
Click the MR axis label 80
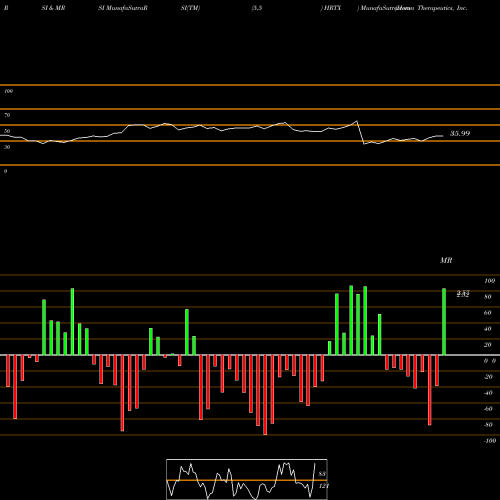[487, 297]
